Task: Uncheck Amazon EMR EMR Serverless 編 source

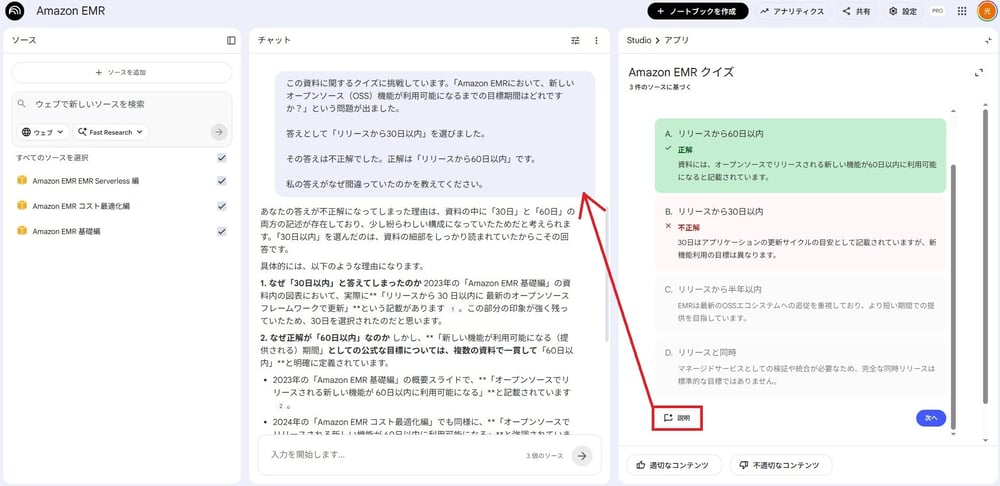Action: click(222, 181)
